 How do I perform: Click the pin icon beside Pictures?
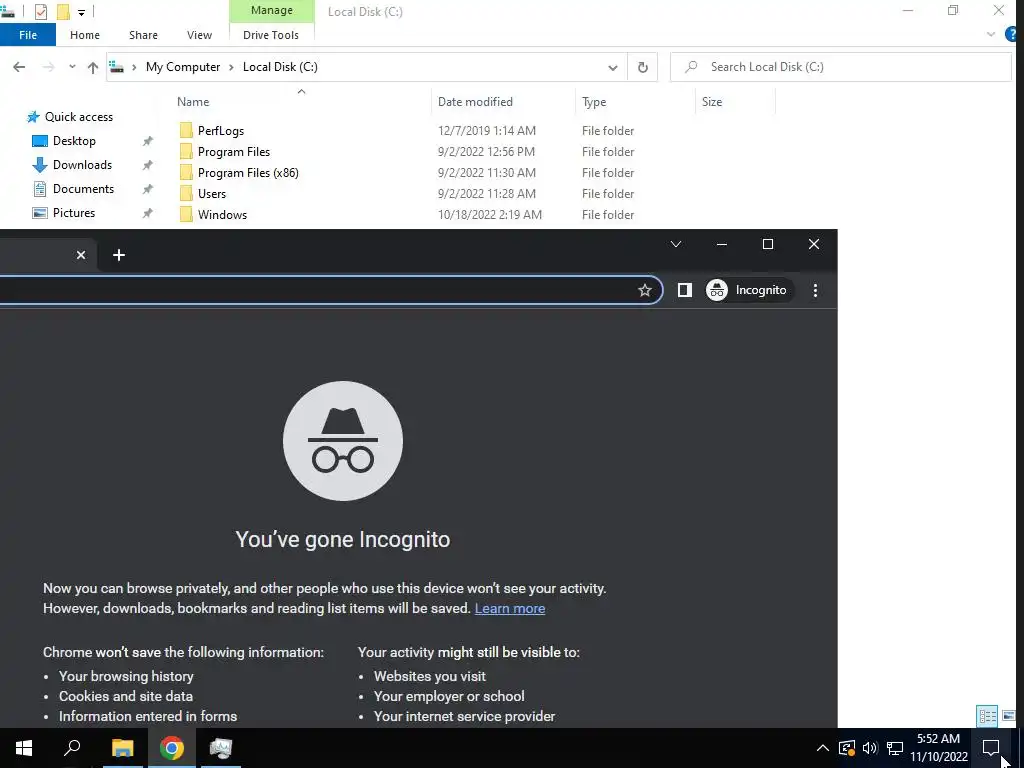[x=148, y=213]
